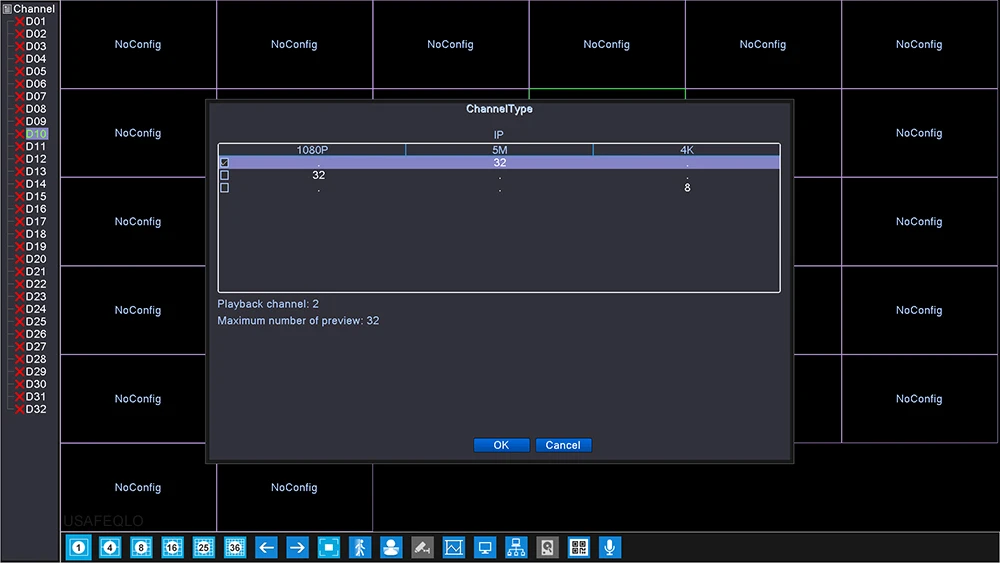Click 'Maximum number of preview: 32' text
This screenshot has width=1000, height=563.
298,321
